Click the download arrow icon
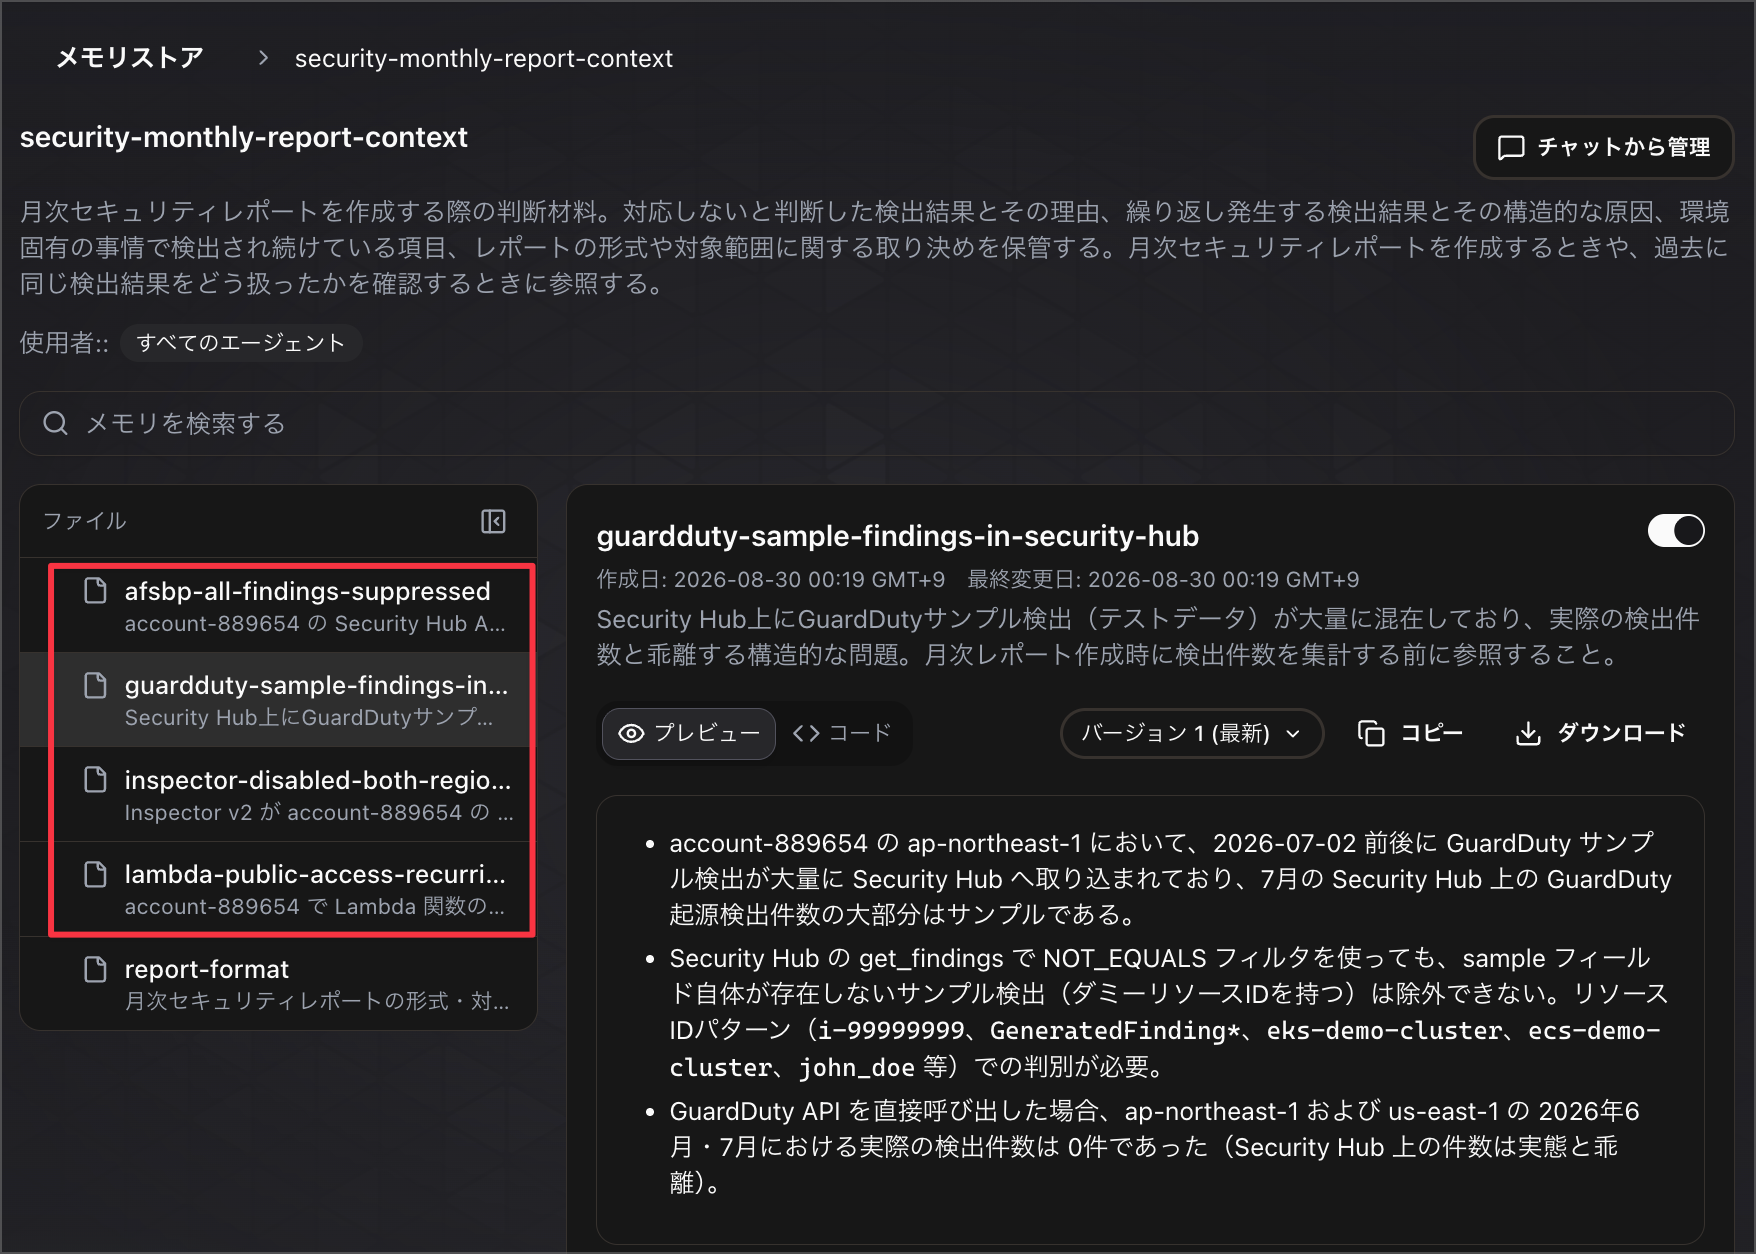The height and width of the screenshot is (1254, 1756). click(x=1528, y=733)
